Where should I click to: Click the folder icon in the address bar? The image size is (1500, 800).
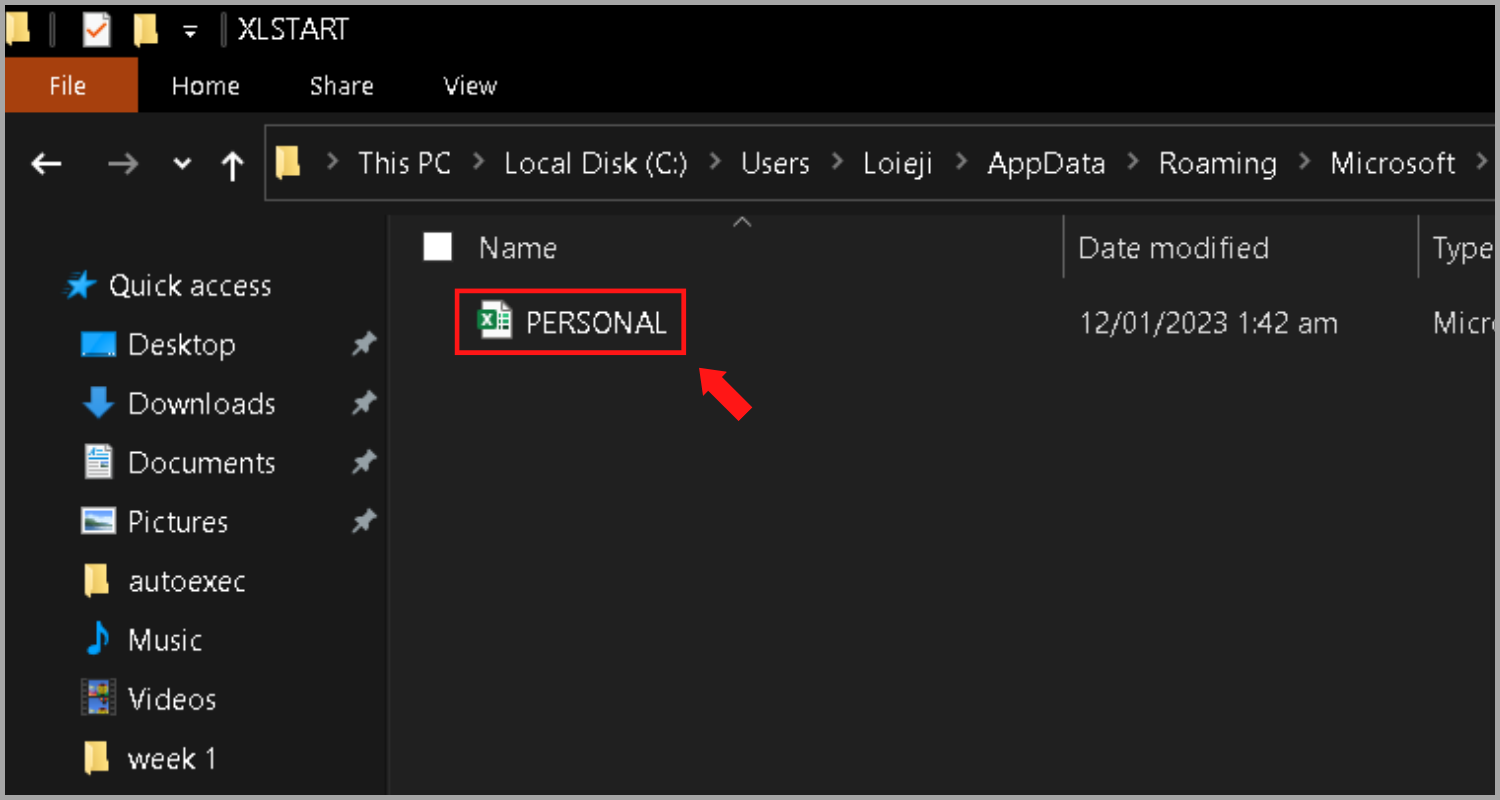click(x=290, y=163)
